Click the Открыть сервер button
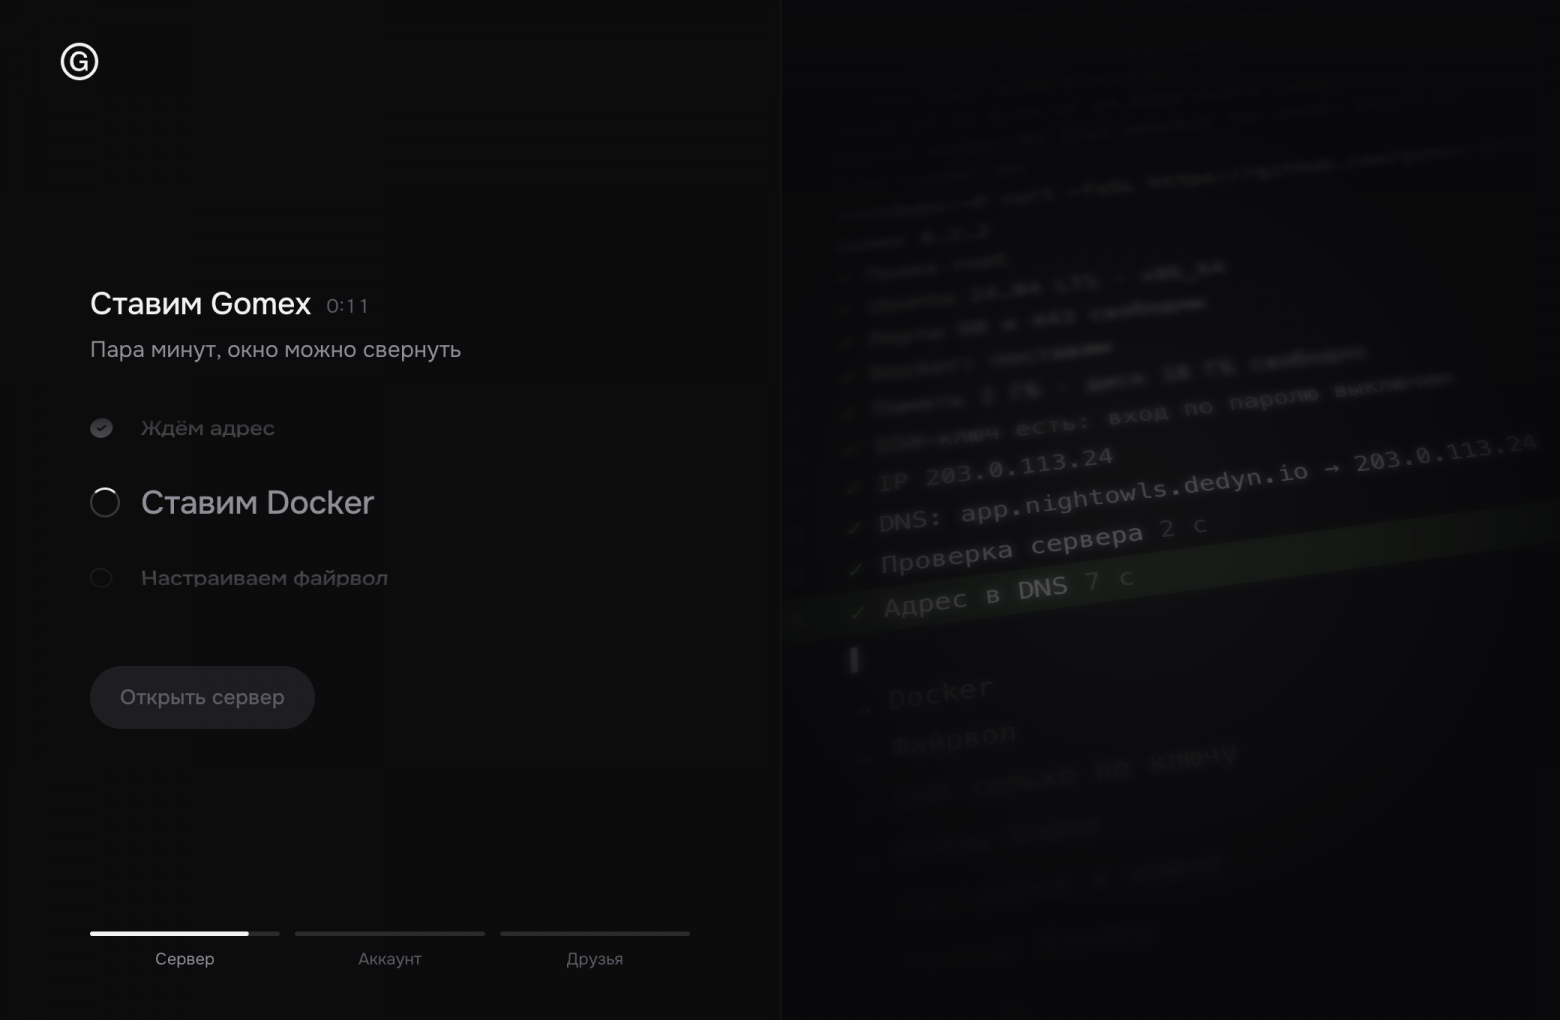 tap(202, 697)
